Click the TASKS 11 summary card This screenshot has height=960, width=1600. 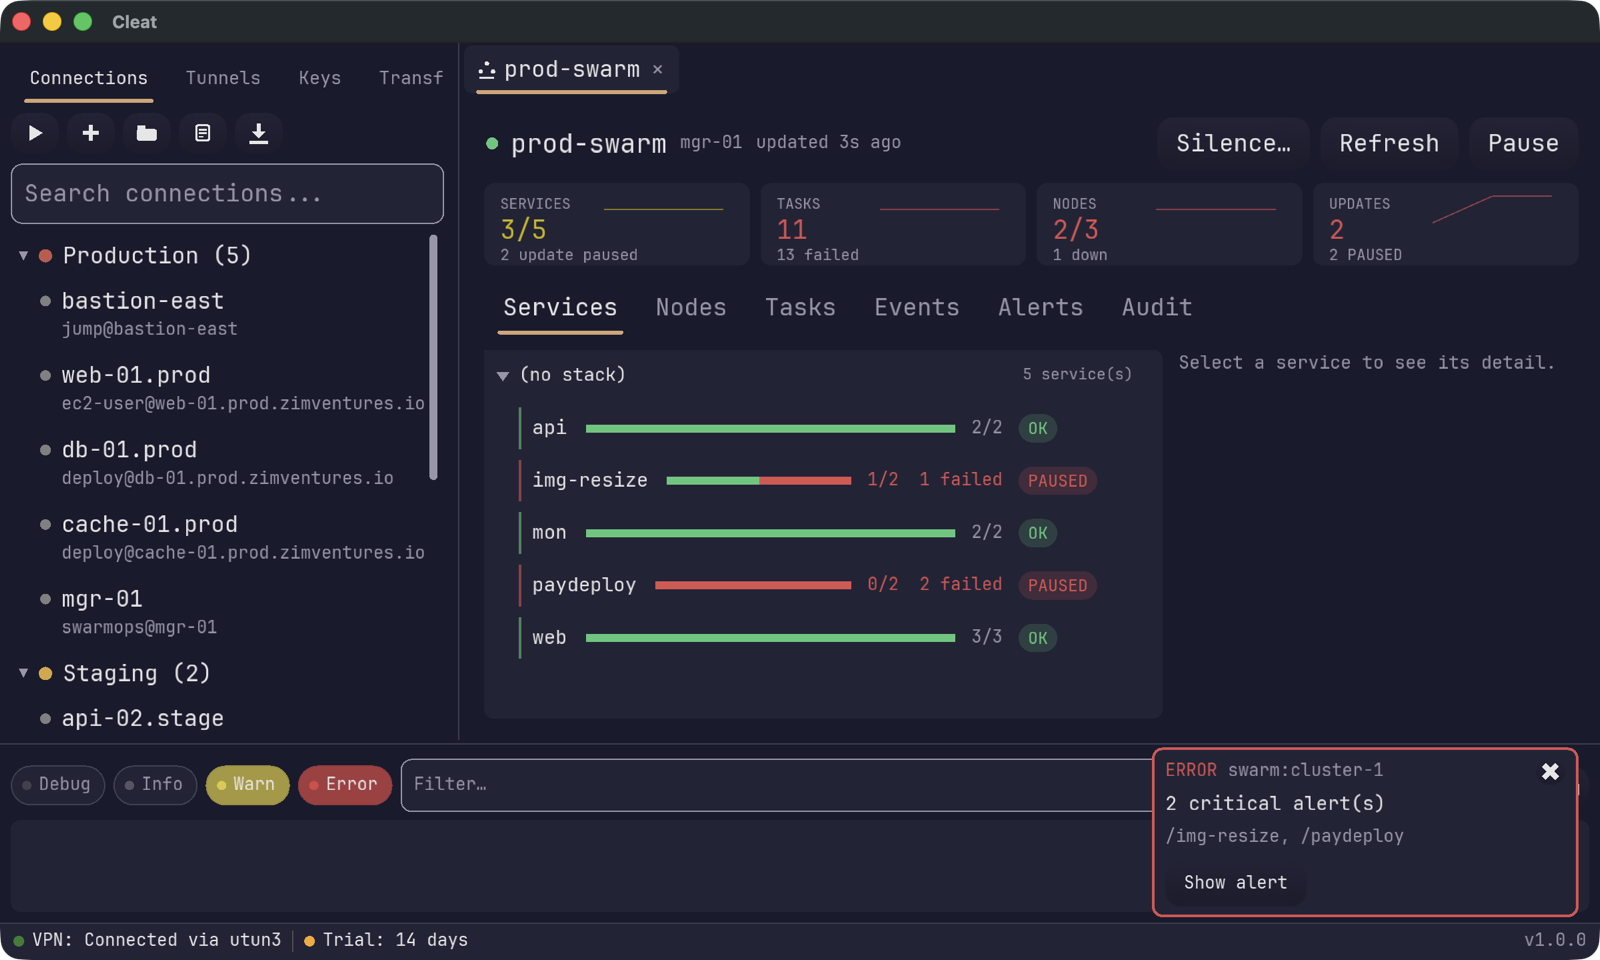(893, 224)
